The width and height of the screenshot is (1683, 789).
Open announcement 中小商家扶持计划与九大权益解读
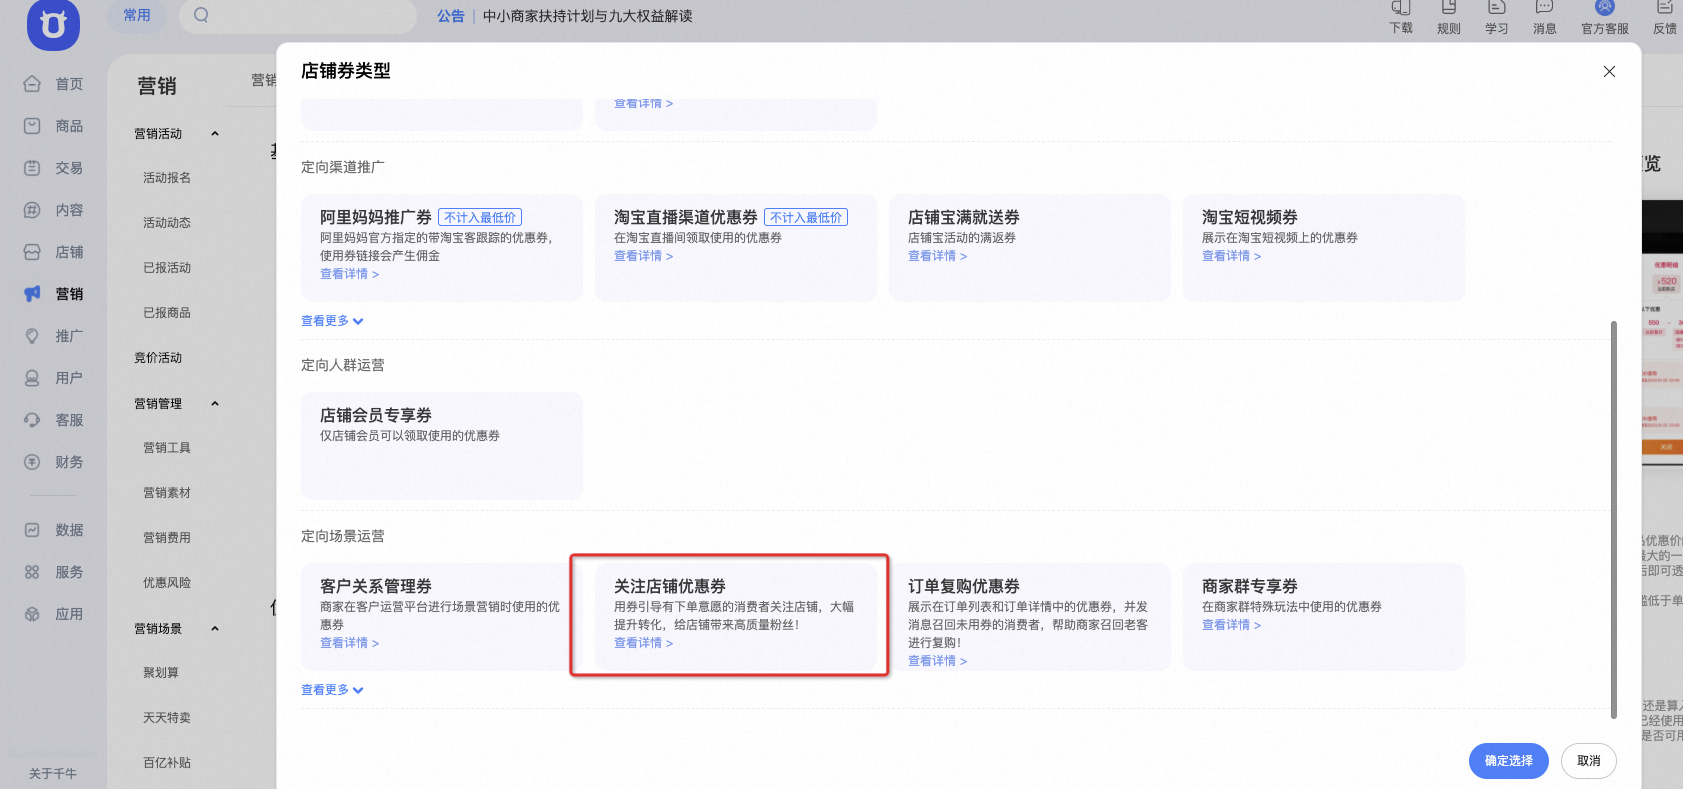click(x=588, y=16)
